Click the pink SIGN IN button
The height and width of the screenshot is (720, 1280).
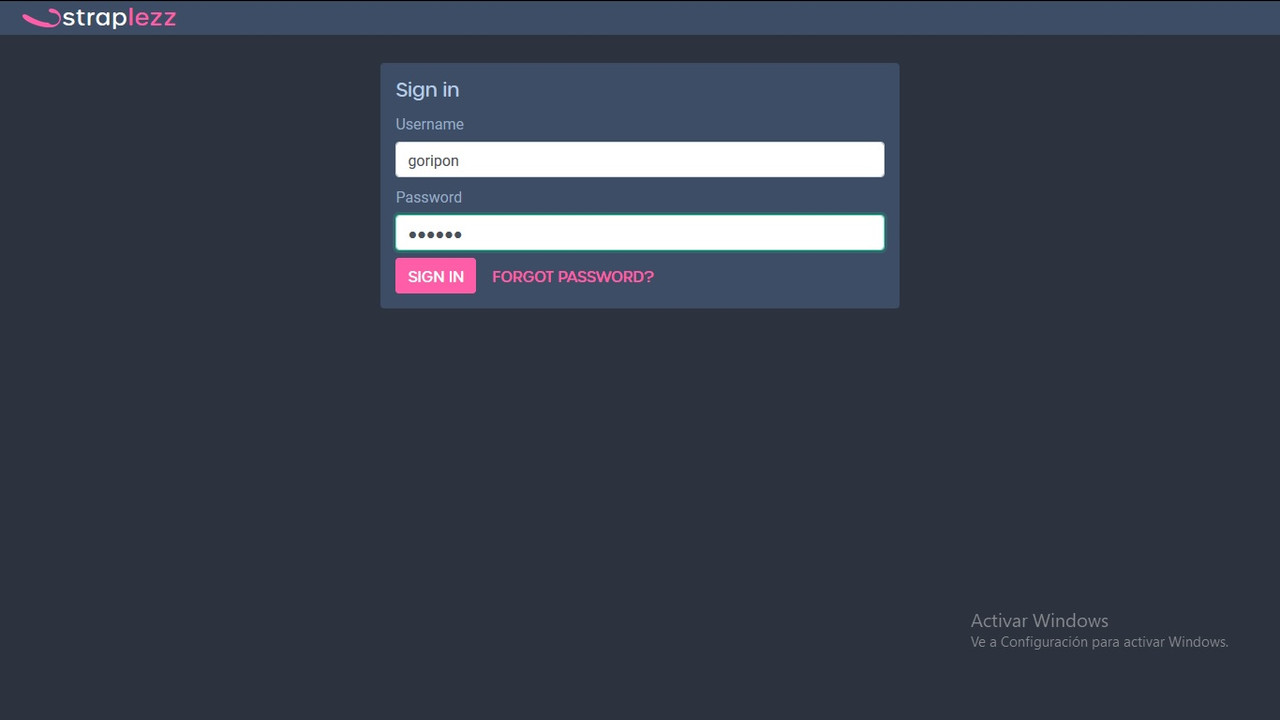(436, 276)
